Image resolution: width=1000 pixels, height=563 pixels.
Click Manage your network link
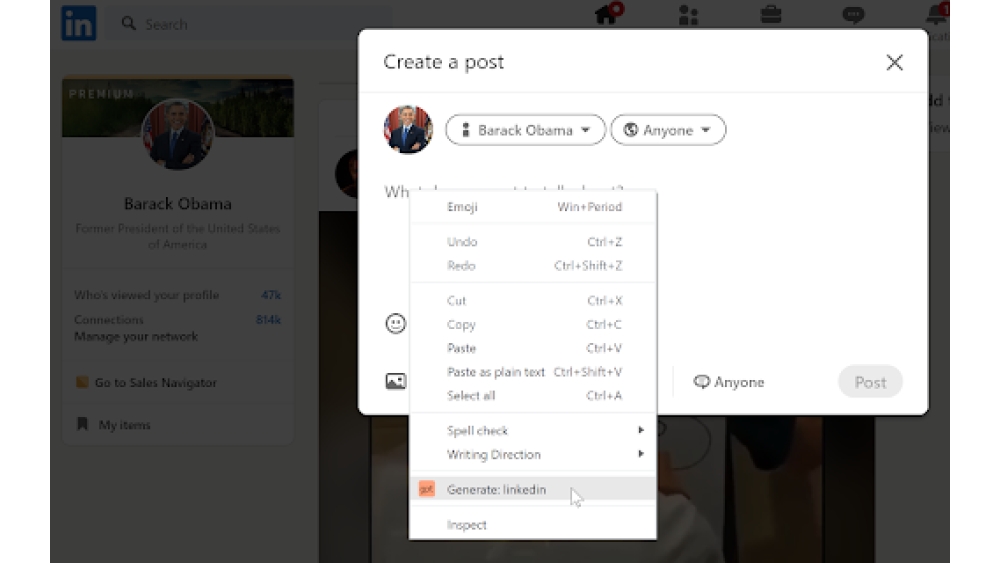pos(136,336)
